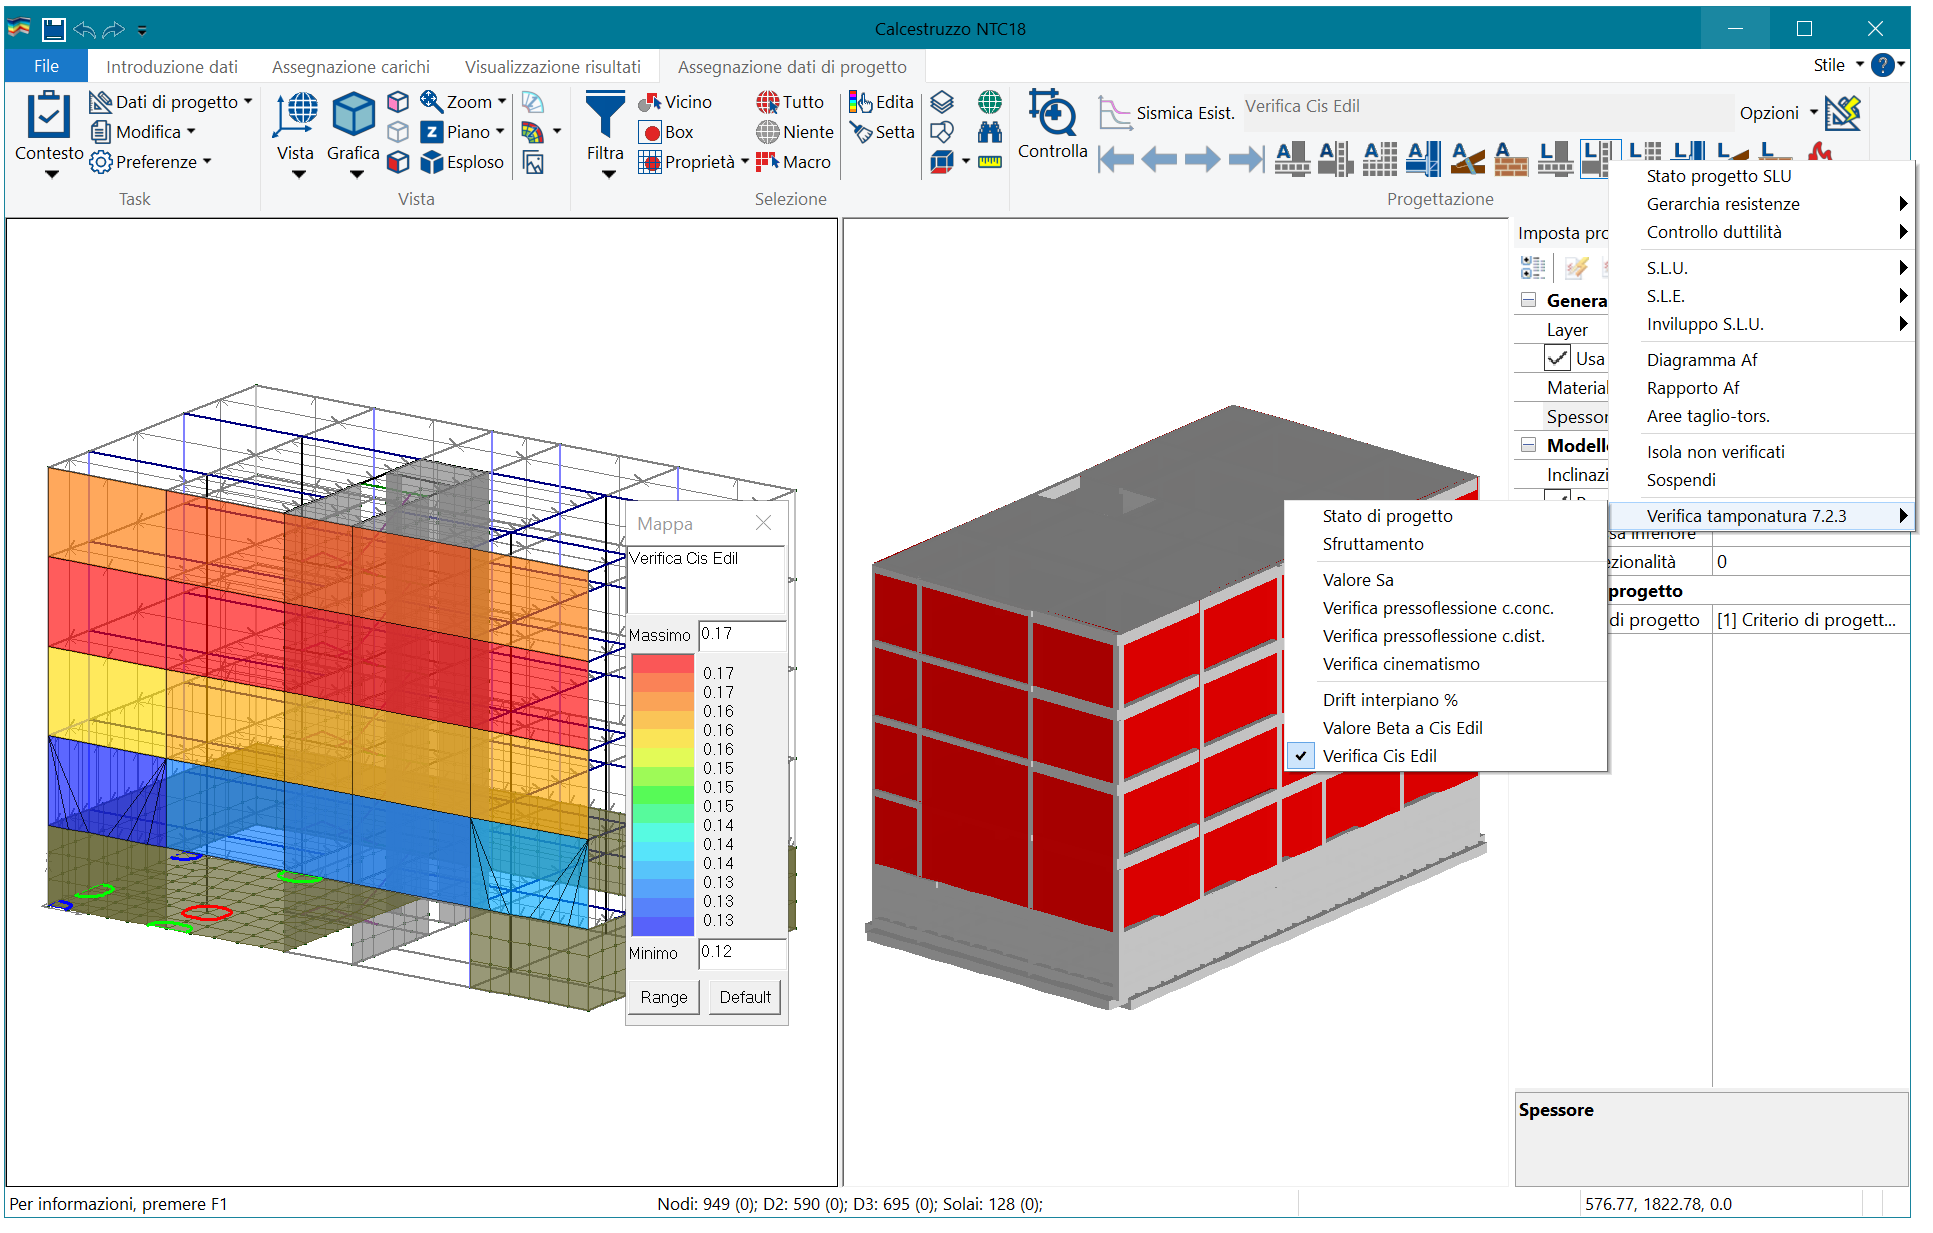Viewport: 1933px width, 1233px height.
Task: Click the drafting triangle lightning icon
Action: pos(1842,113)
